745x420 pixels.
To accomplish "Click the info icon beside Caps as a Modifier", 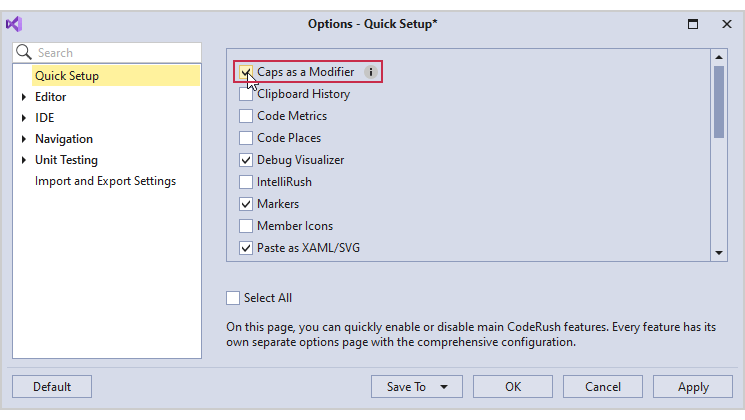I will (371, 72).
